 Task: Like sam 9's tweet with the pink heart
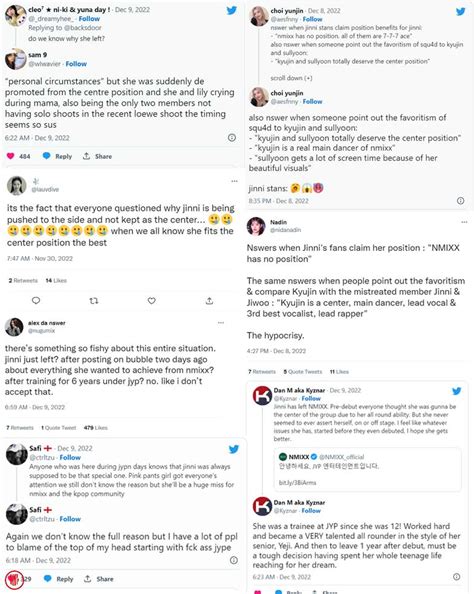[11, 156]
